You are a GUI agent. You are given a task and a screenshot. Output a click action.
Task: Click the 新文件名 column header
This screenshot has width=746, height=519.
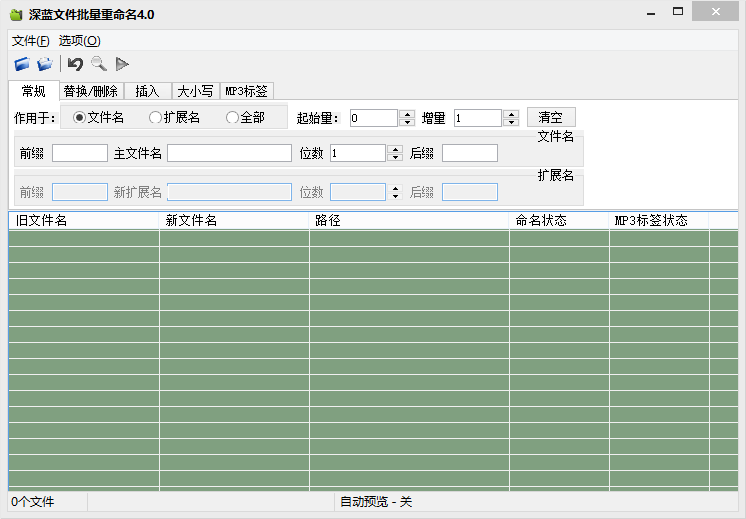tap(234, 221)
